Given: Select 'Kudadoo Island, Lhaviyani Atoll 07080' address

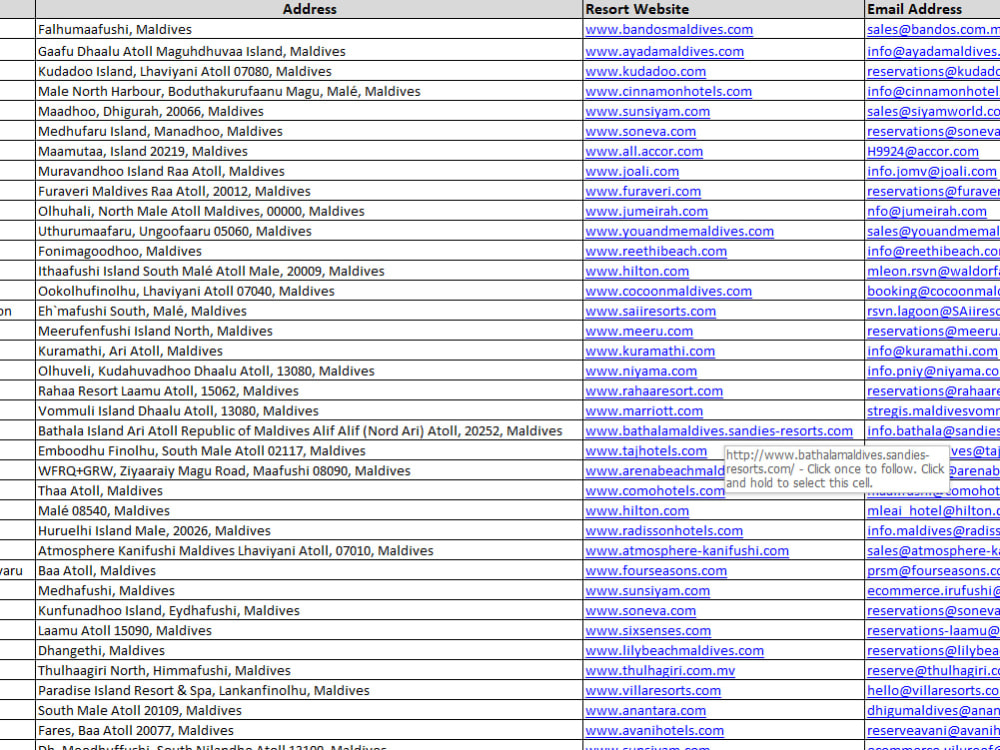Looking at the screenshot, I should (309, 71).
